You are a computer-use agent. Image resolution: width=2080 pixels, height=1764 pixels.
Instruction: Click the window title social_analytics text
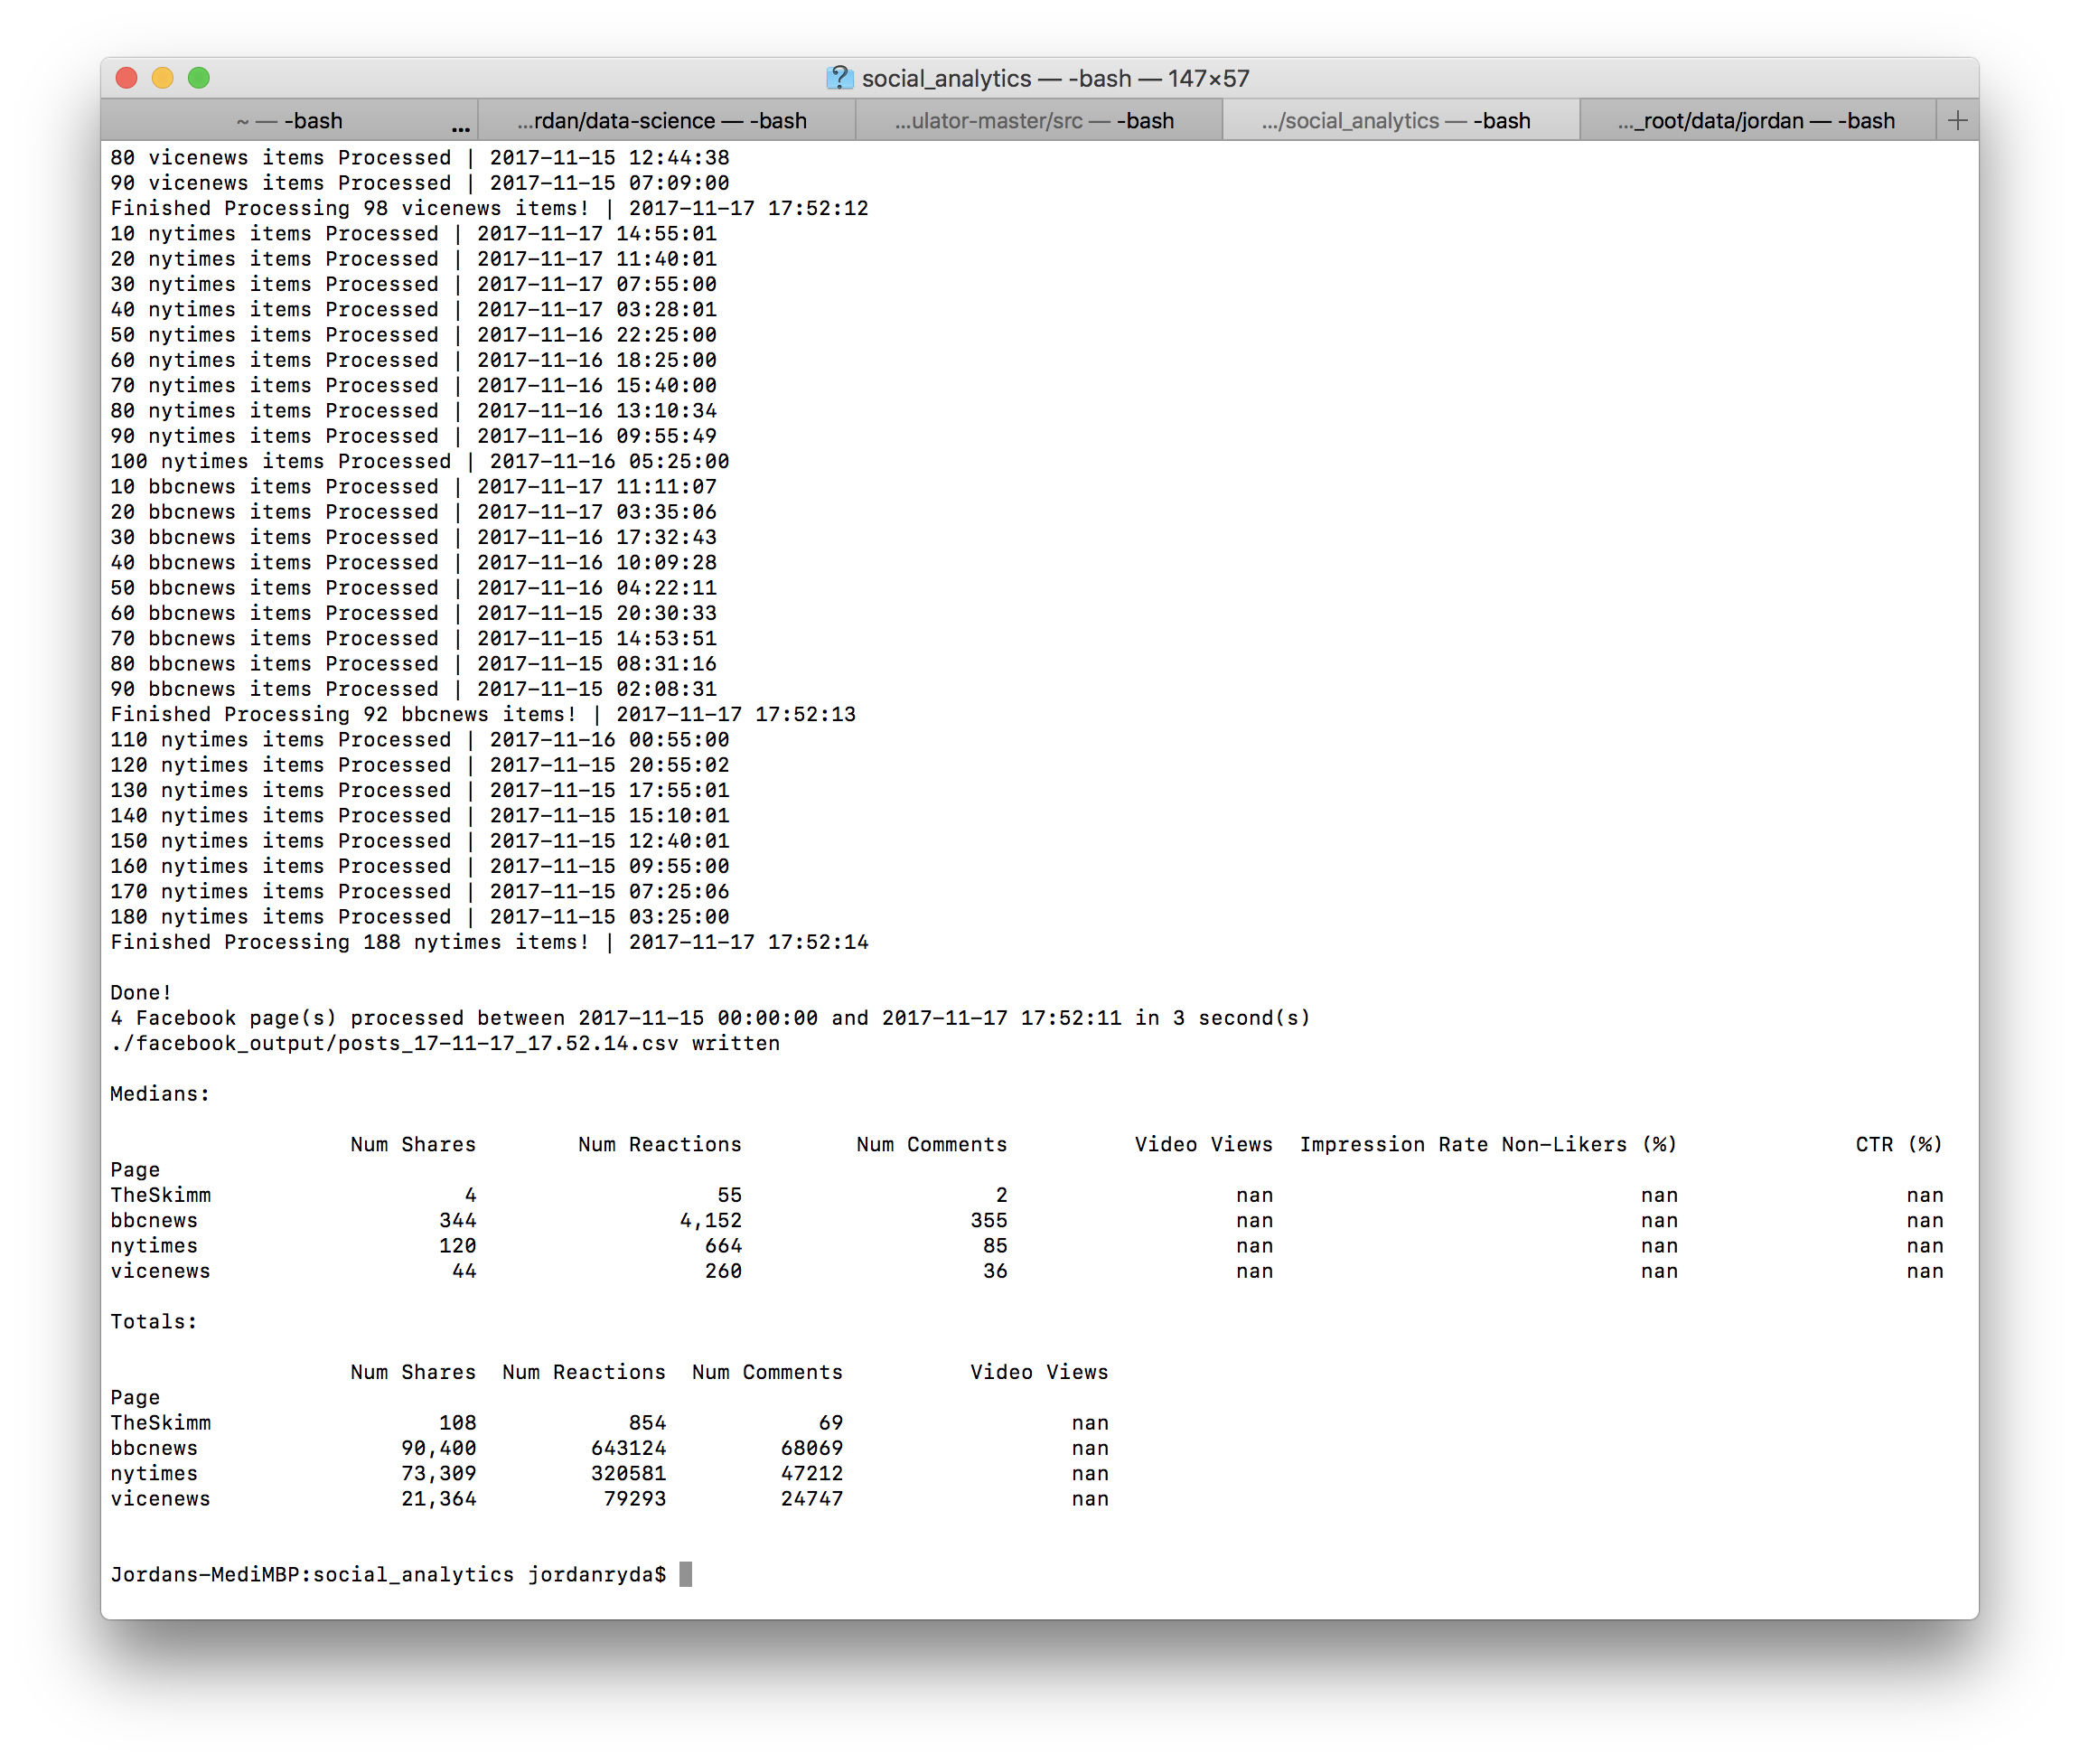946,78
